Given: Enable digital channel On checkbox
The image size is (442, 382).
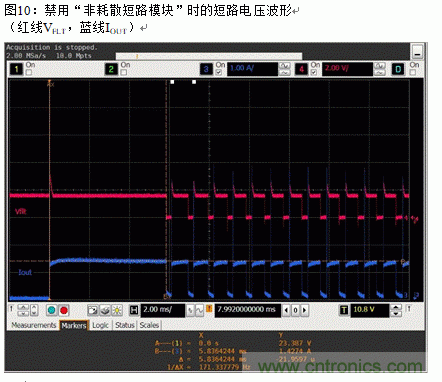Looking at the screenshot, I should (x=413, y=72).
